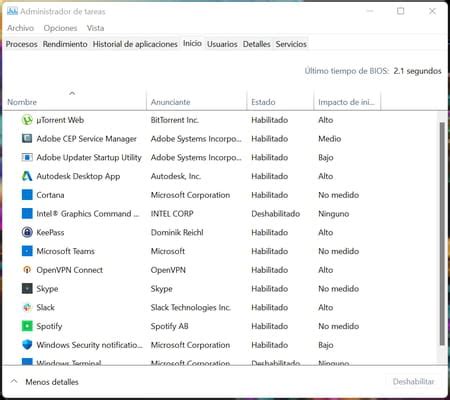
Task: Click Slack Technologies Inc. publisher cell
Action: (x=190, y=307)
